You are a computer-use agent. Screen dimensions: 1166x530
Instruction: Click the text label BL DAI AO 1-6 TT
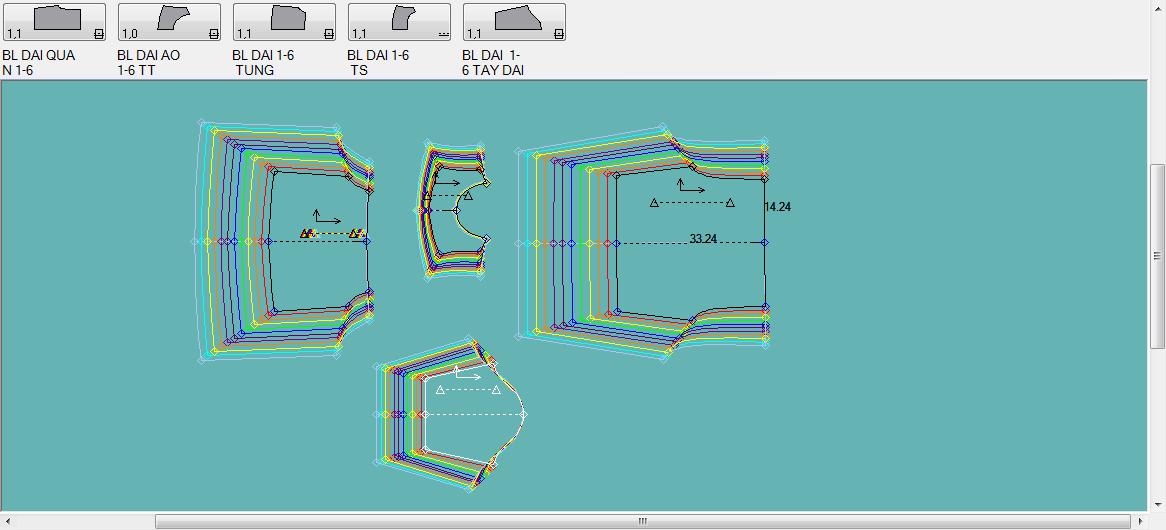[148, 63]
